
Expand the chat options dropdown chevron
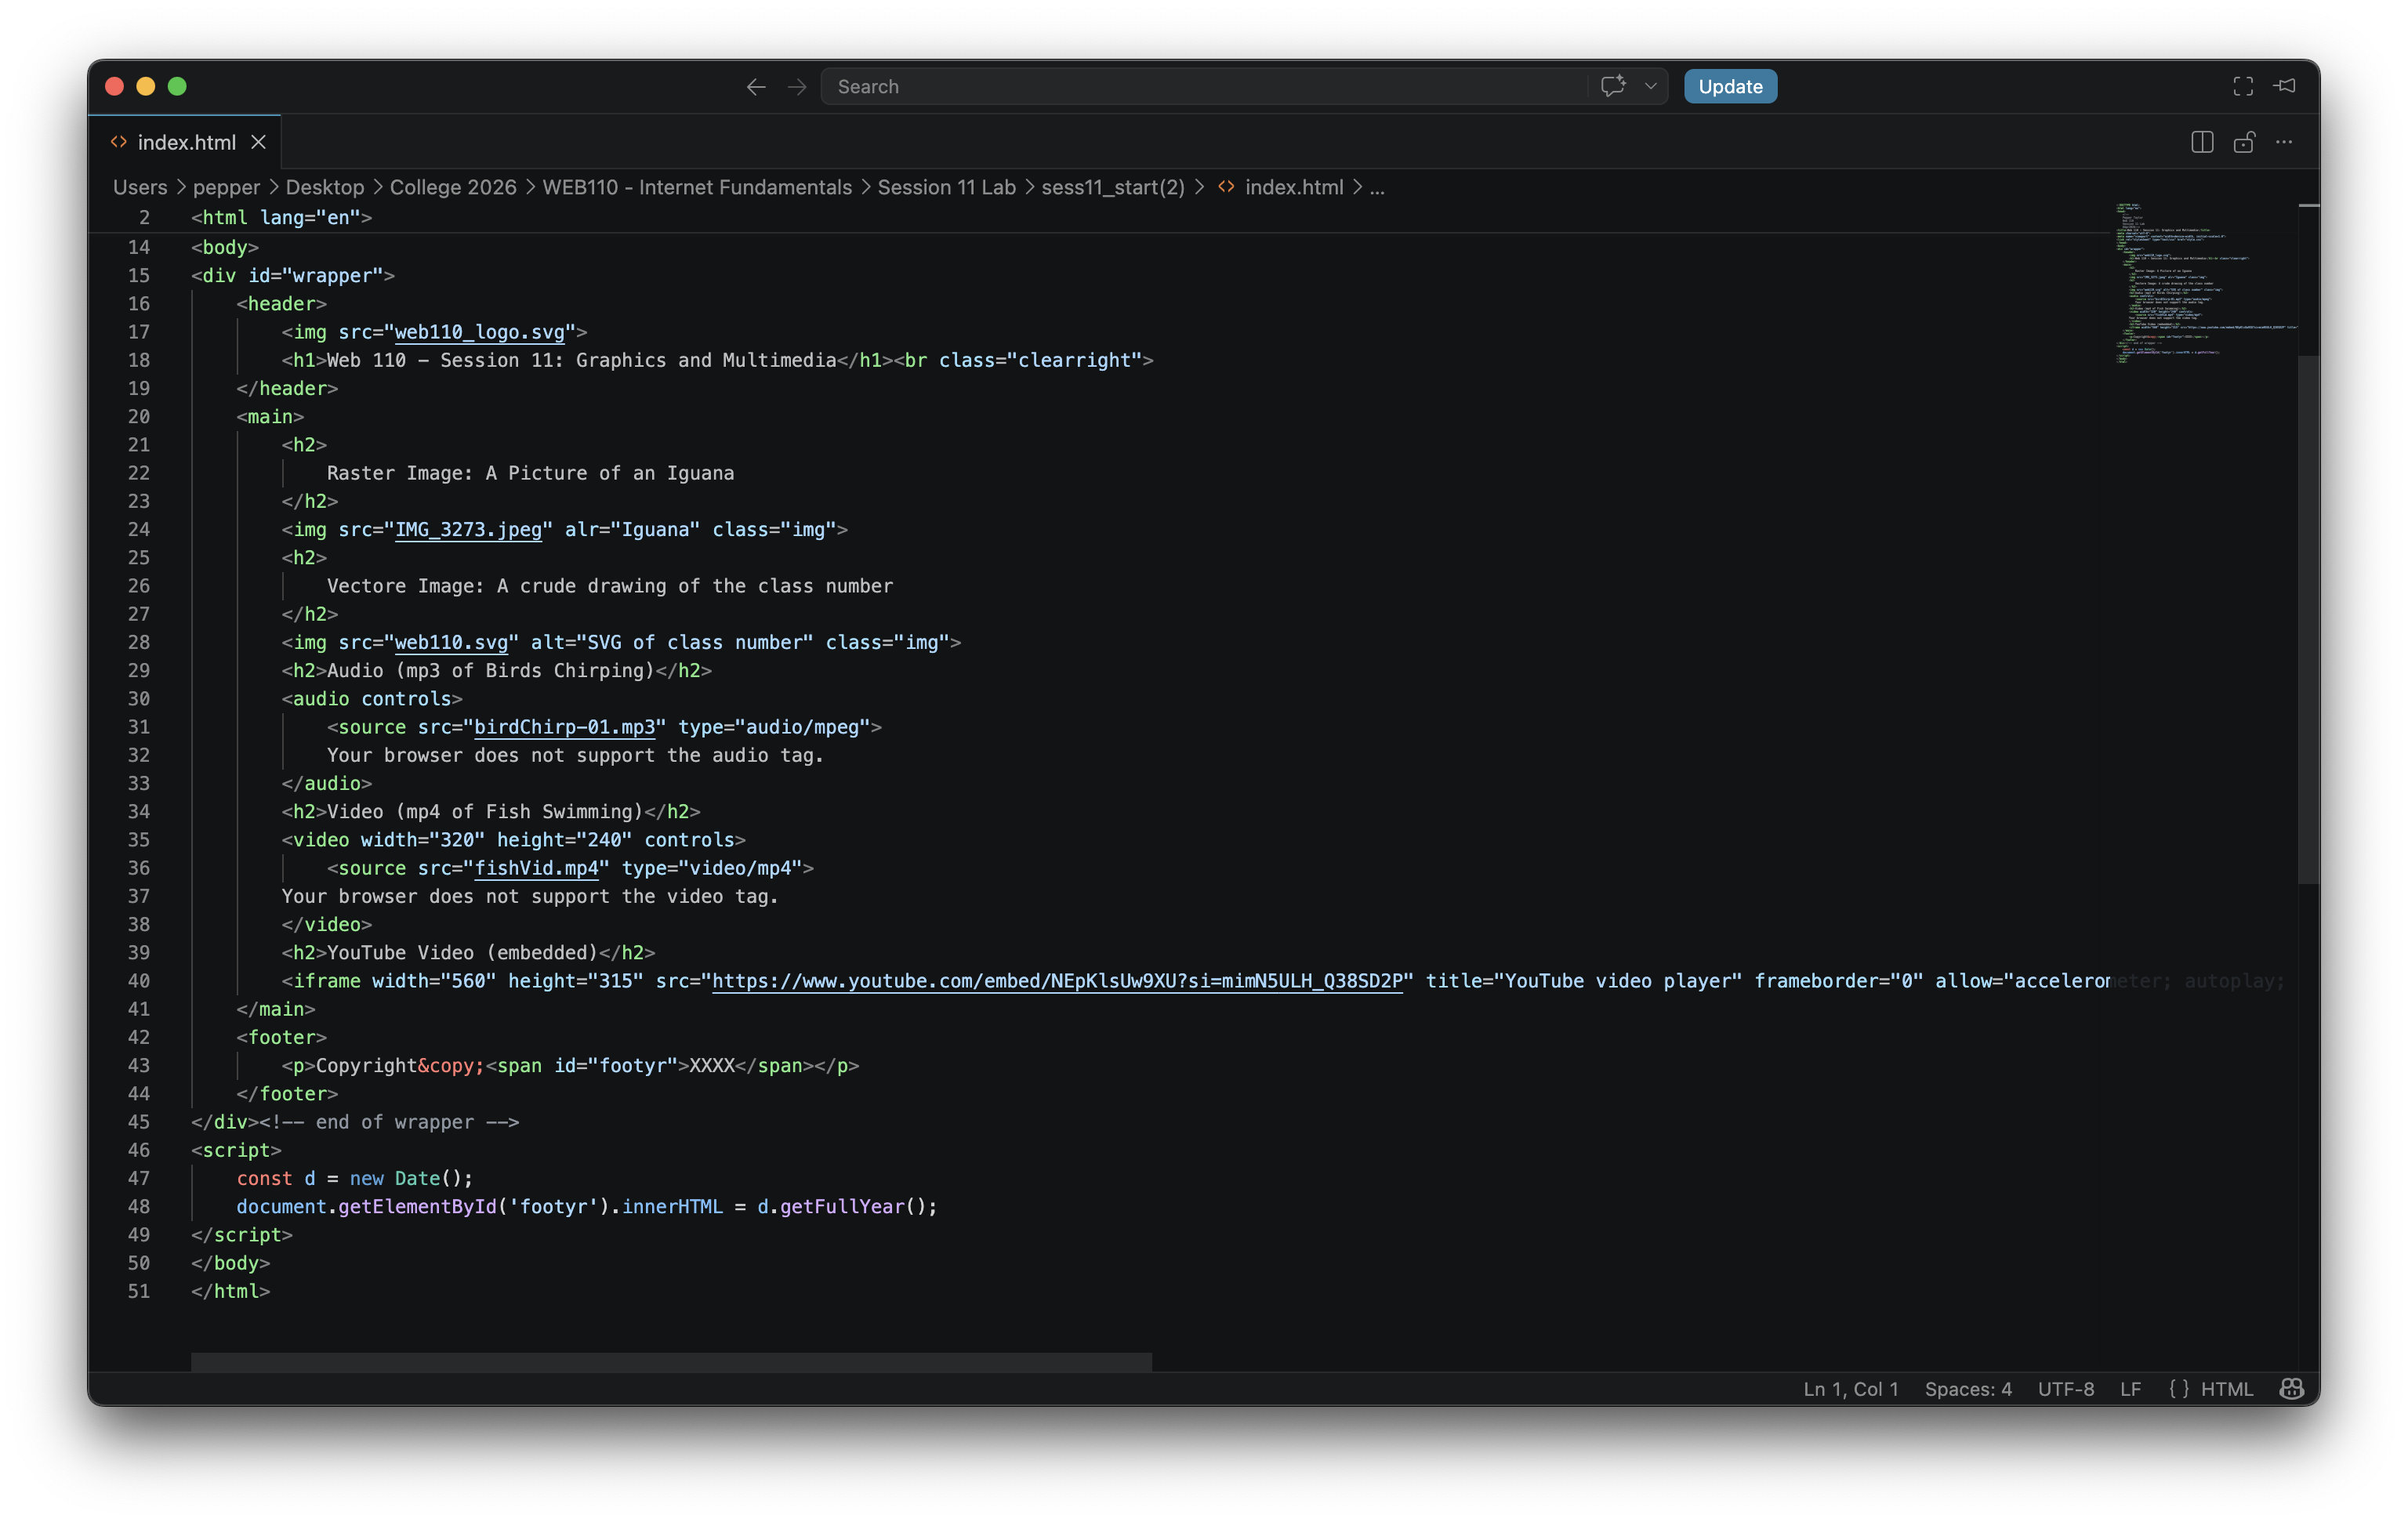coord(1651,87)
